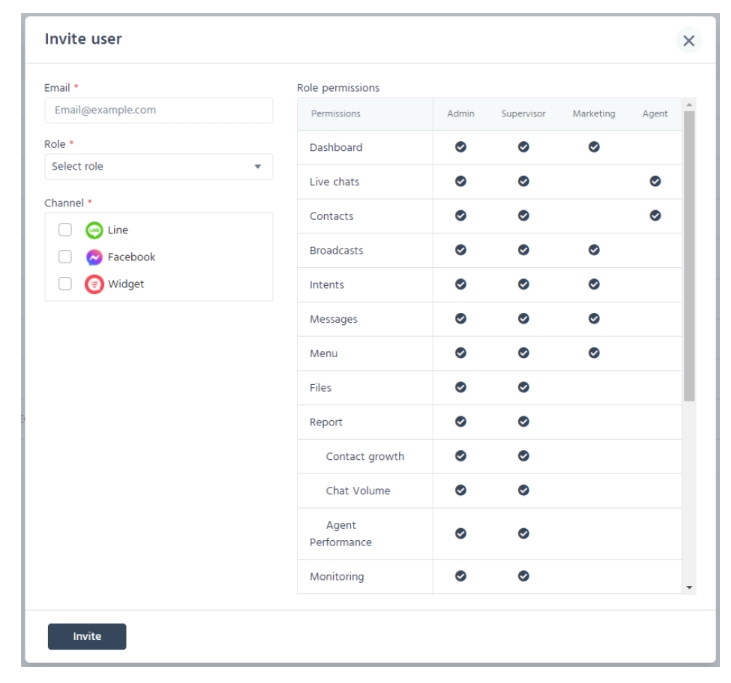Click Supervisor checkmark in Monitoring row

[524, 576]
